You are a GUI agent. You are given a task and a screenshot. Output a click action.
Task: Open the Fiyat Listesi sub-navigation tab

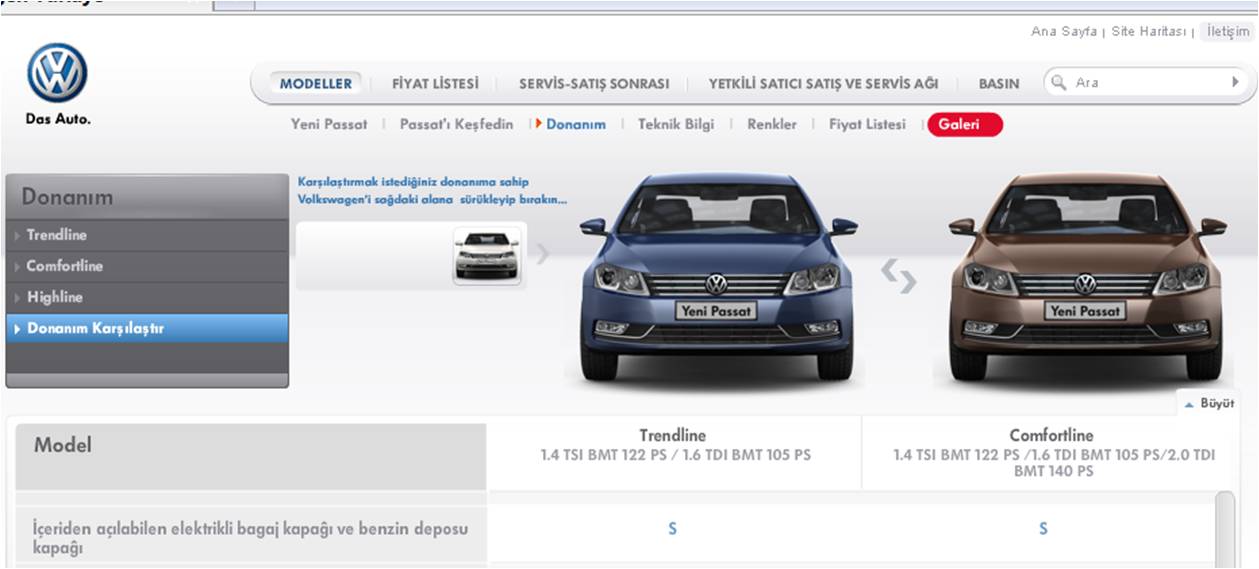coord(867,125)
